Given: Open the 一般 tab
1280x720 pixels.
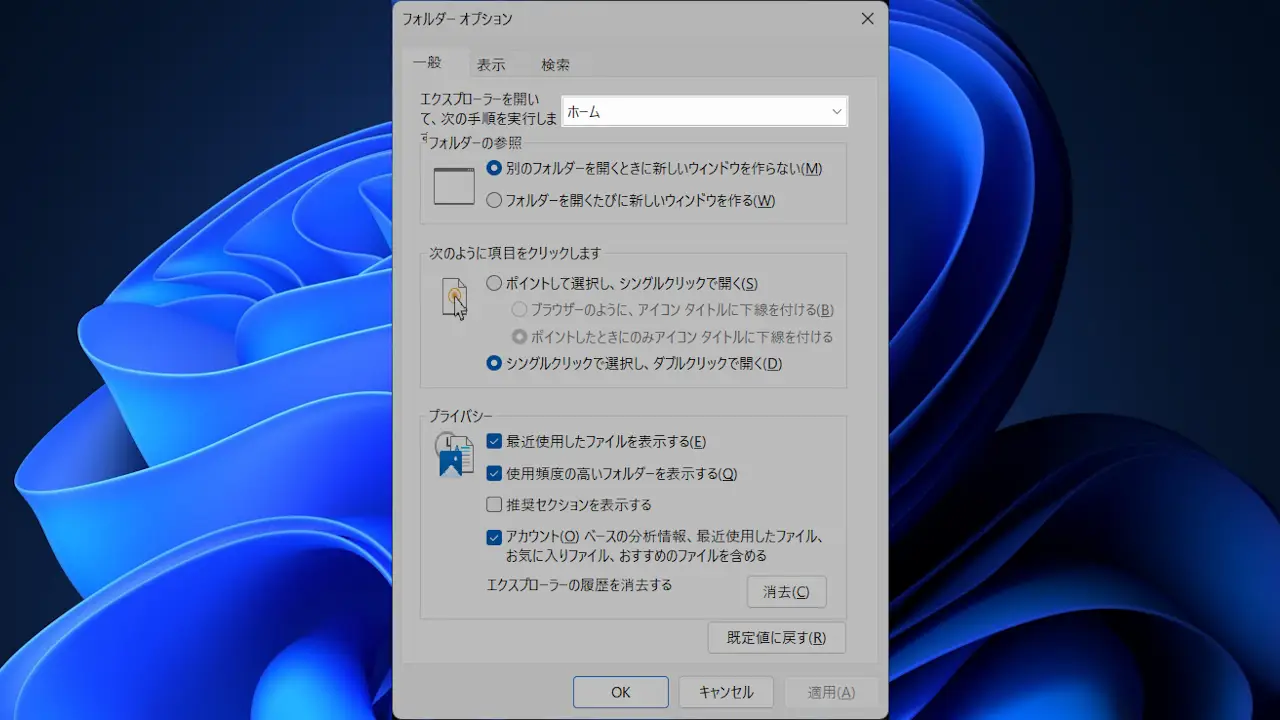Looking at the screenshot, I should point(427,63).
